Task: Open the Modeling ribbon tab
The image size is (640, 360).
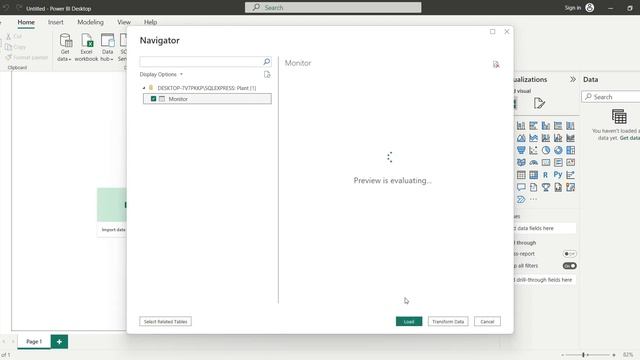Action: pos(90,22)
